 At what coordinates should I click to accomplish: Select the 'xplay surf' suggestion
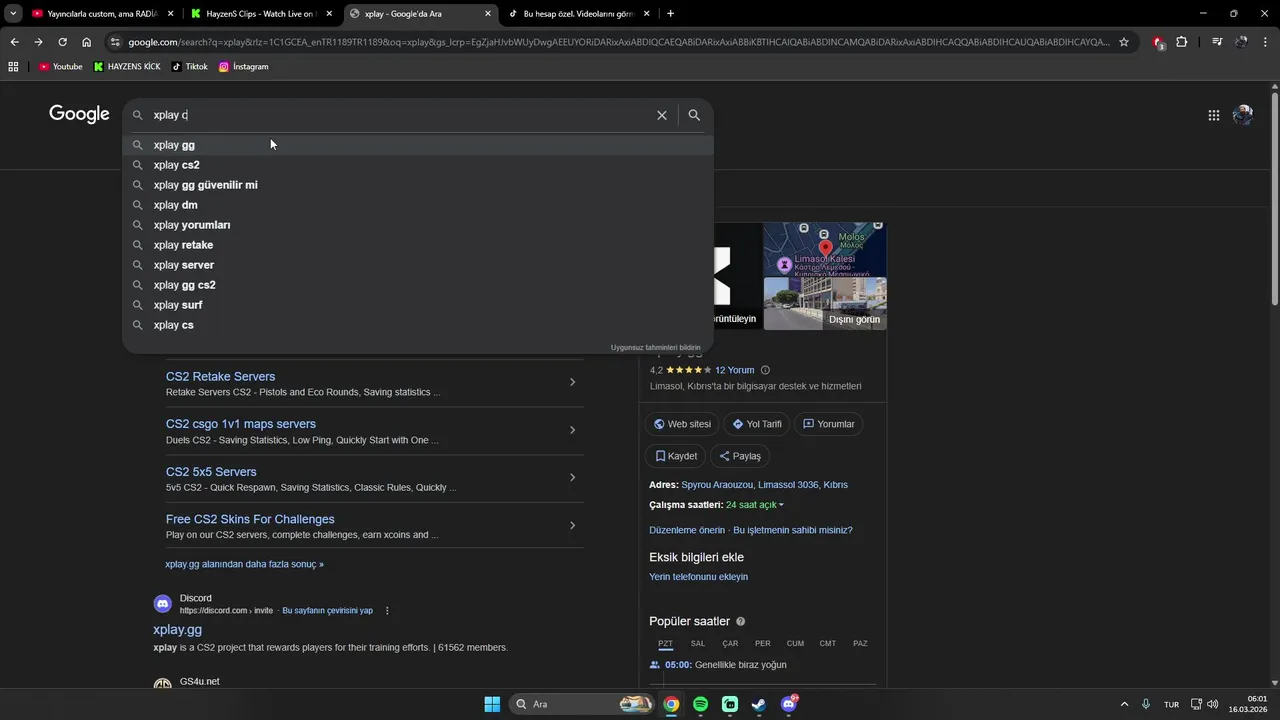(x=418, y=305)
